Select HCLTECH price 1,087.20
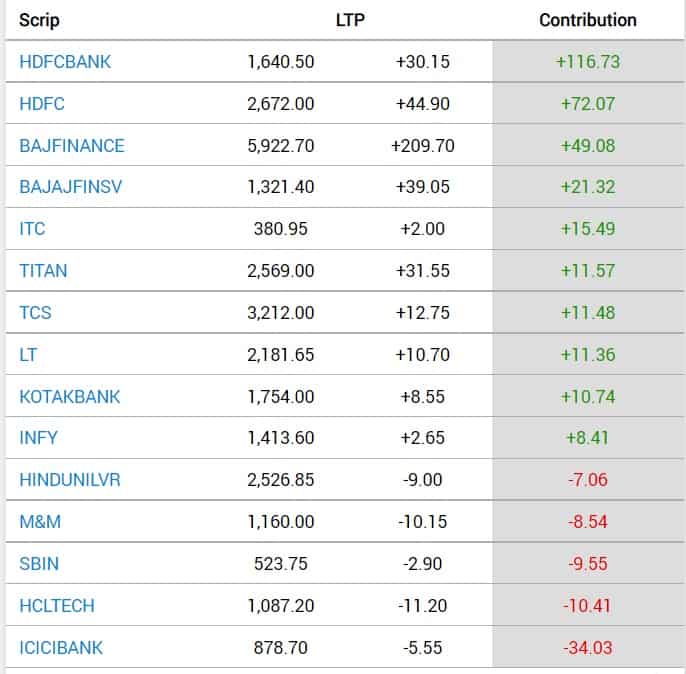The width and height of the screenshot is (686, 674). pyautogui.click(x=281, y=606)
